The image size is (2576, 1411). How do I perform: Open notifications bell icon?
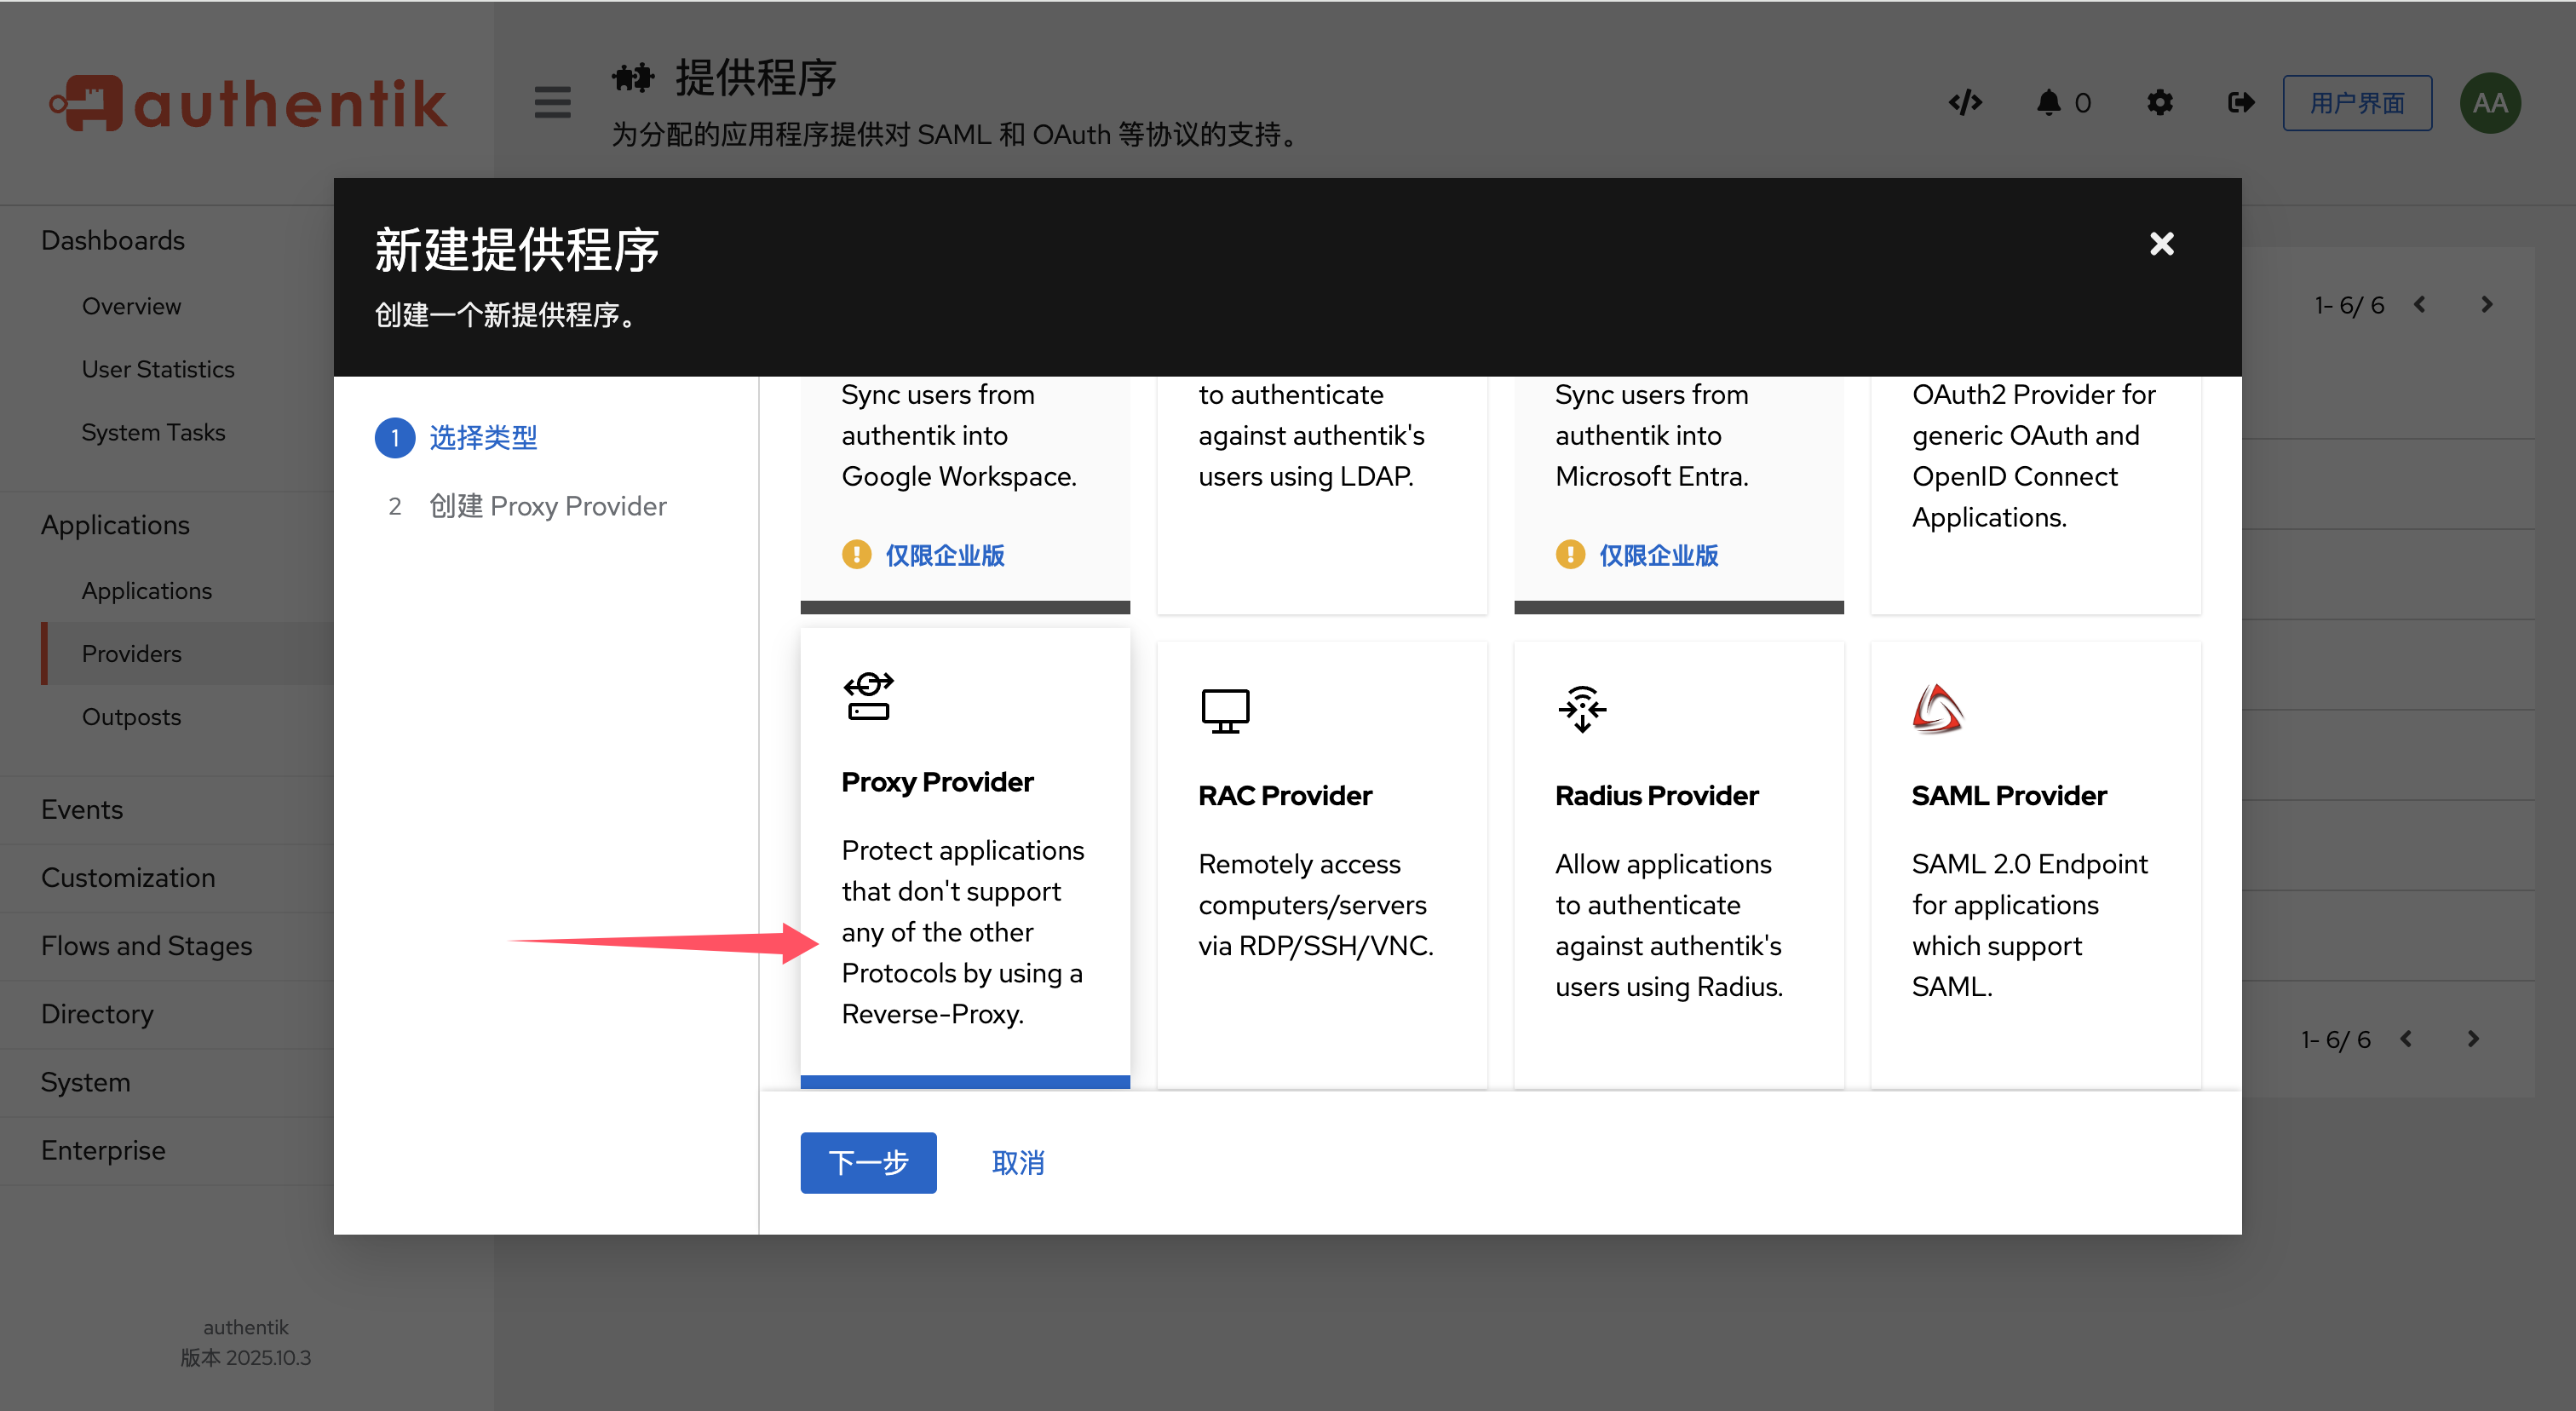pyautogui.click(x=2049, y=102)
